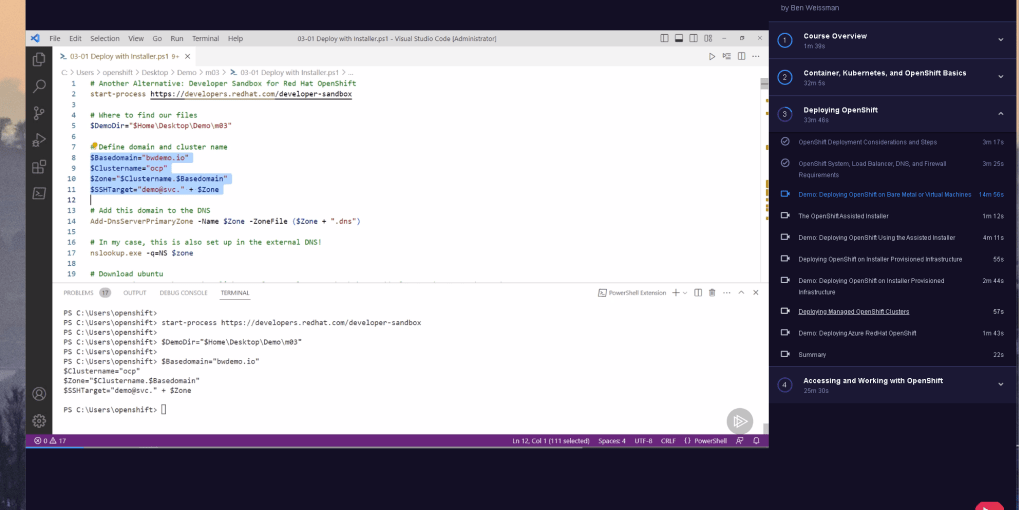The height and width of the screenshot is (510, 1023).
Task: Maximize terminal panel with up chevron
Action: [x=741, y=293]
